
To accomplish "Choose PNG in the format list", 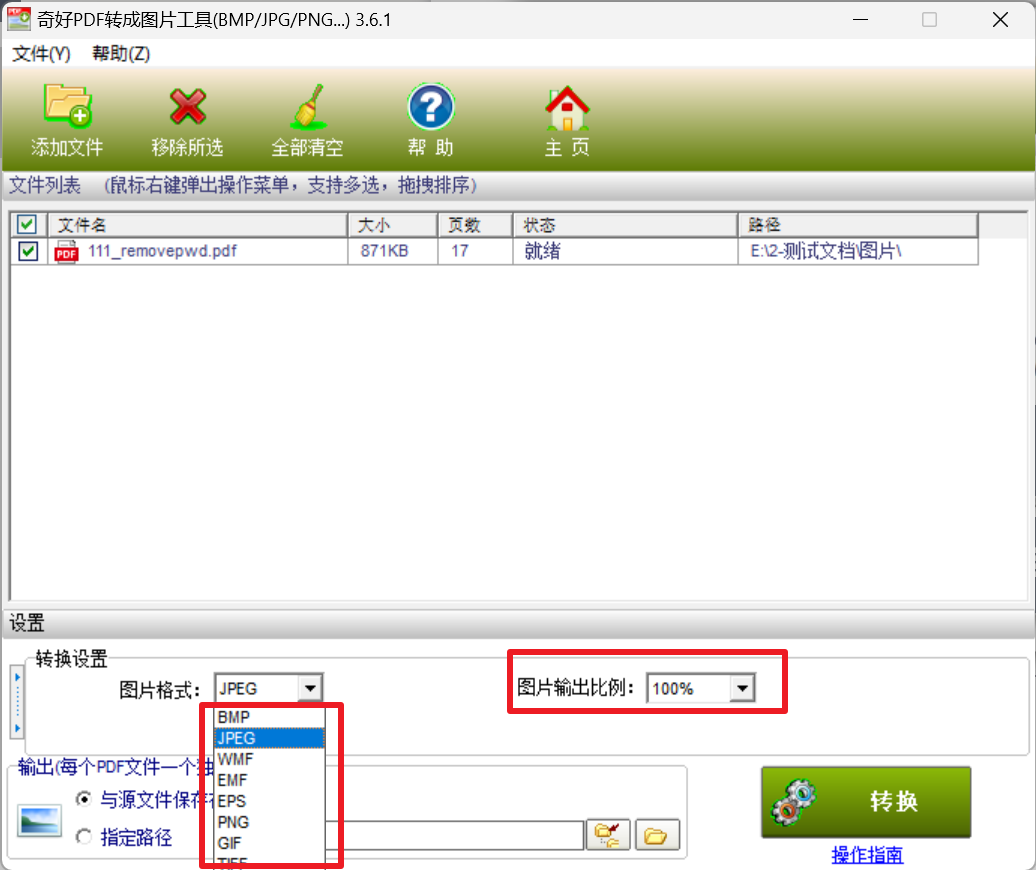I will (x=270, y=822).
